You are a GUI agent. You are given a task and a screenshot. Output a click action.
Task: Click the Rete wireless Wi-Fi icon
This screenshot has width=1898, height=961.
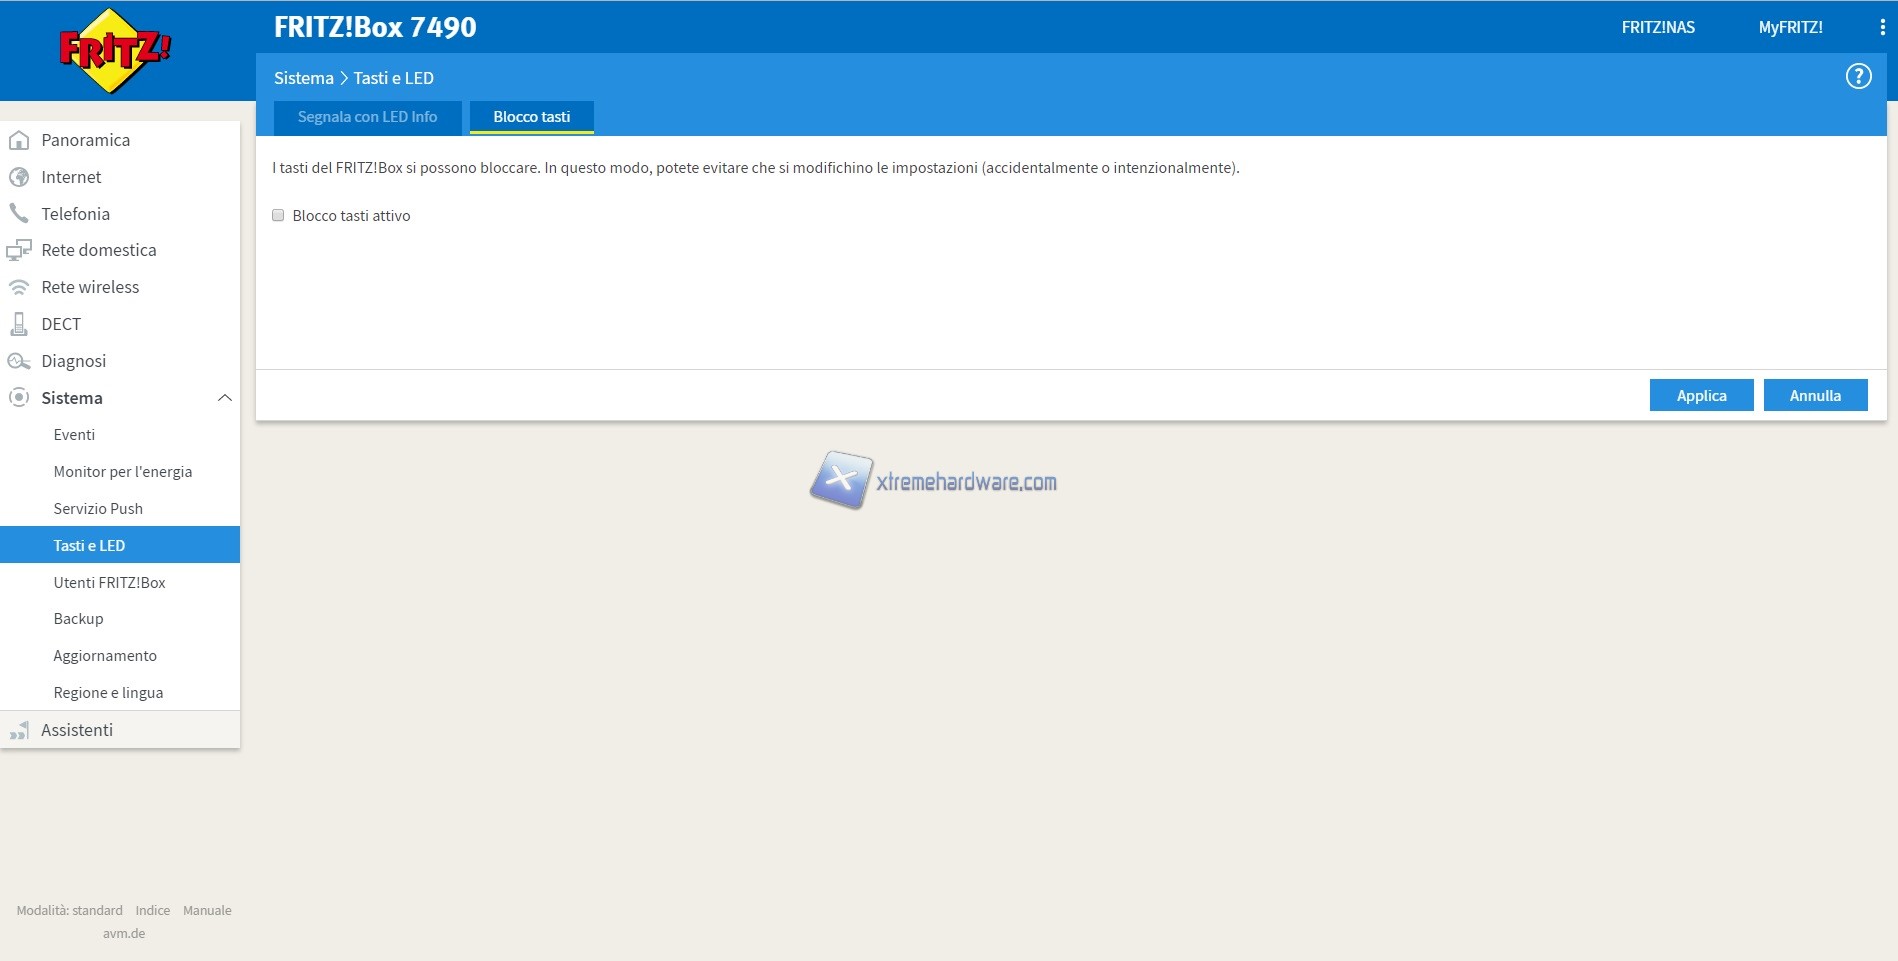(18, 287)
